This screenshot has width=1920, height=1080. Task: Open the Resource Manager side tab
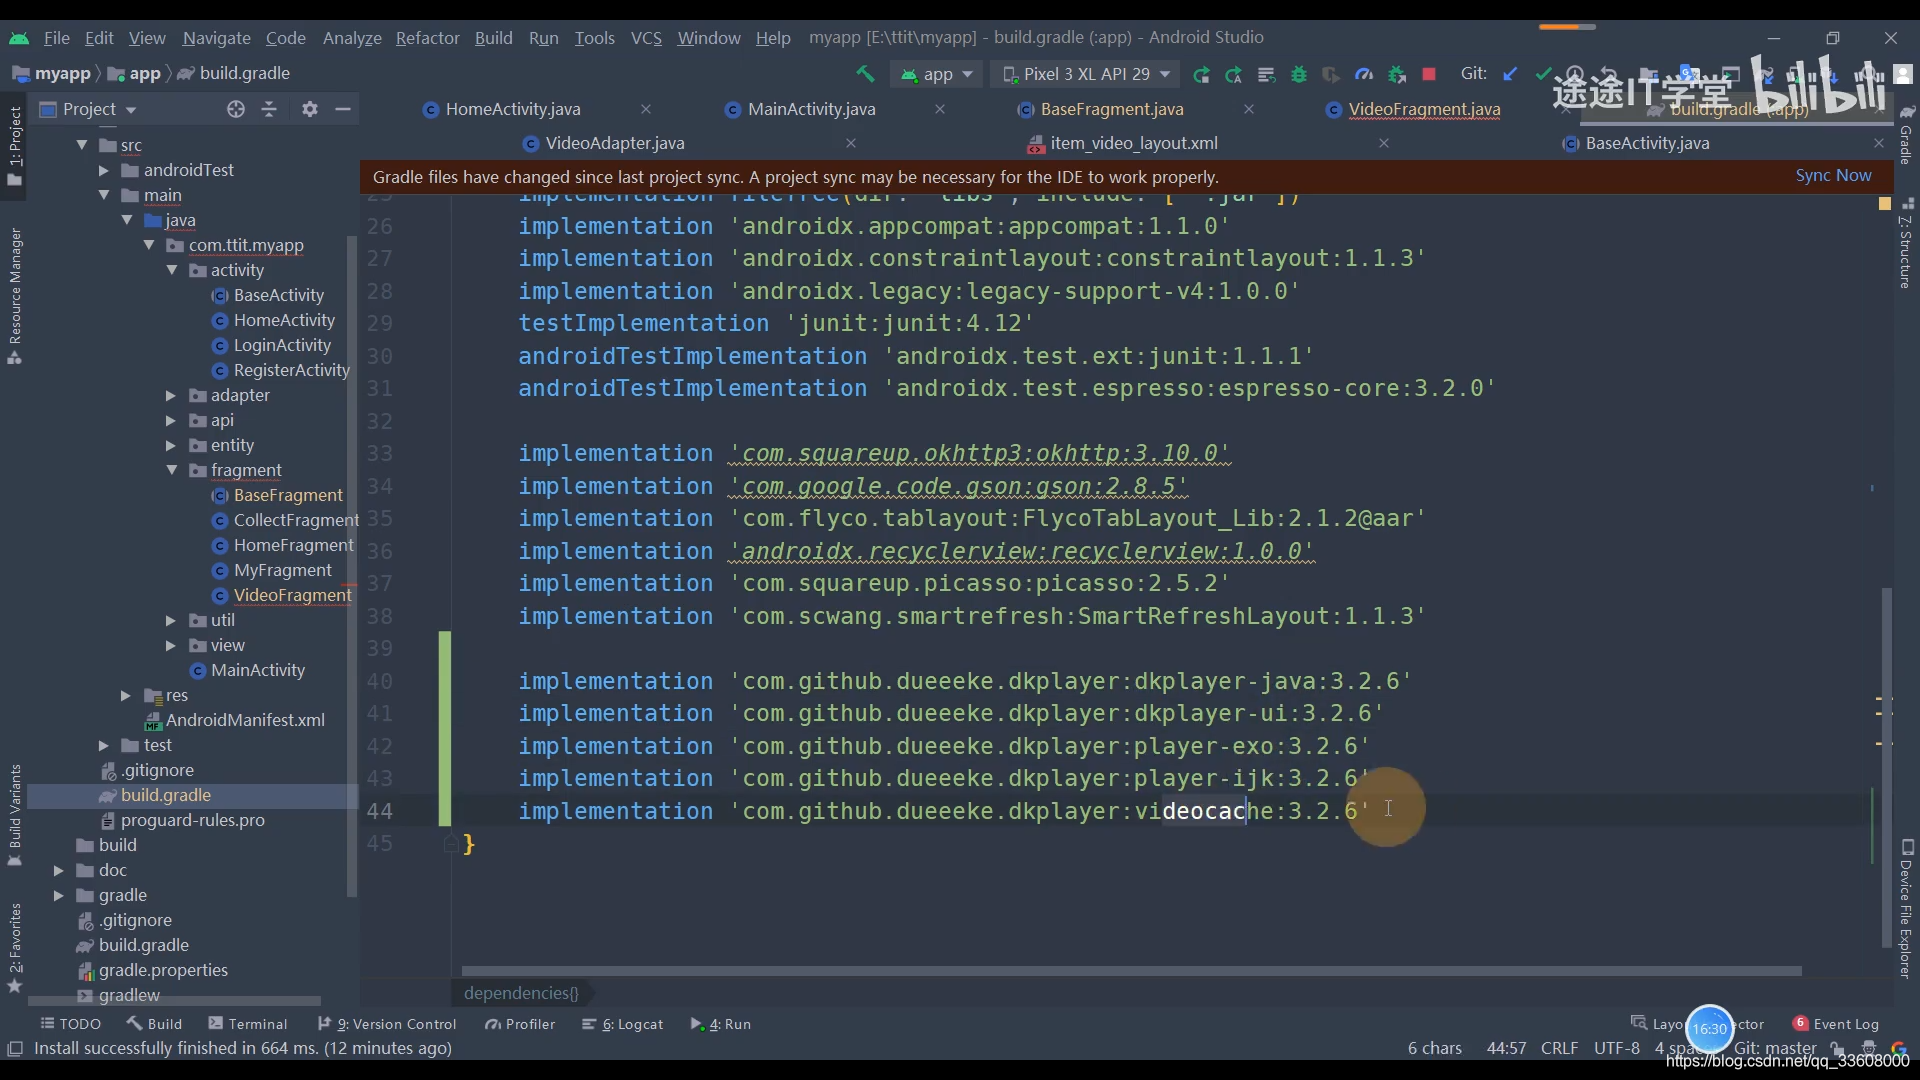[x=15, y=297]
